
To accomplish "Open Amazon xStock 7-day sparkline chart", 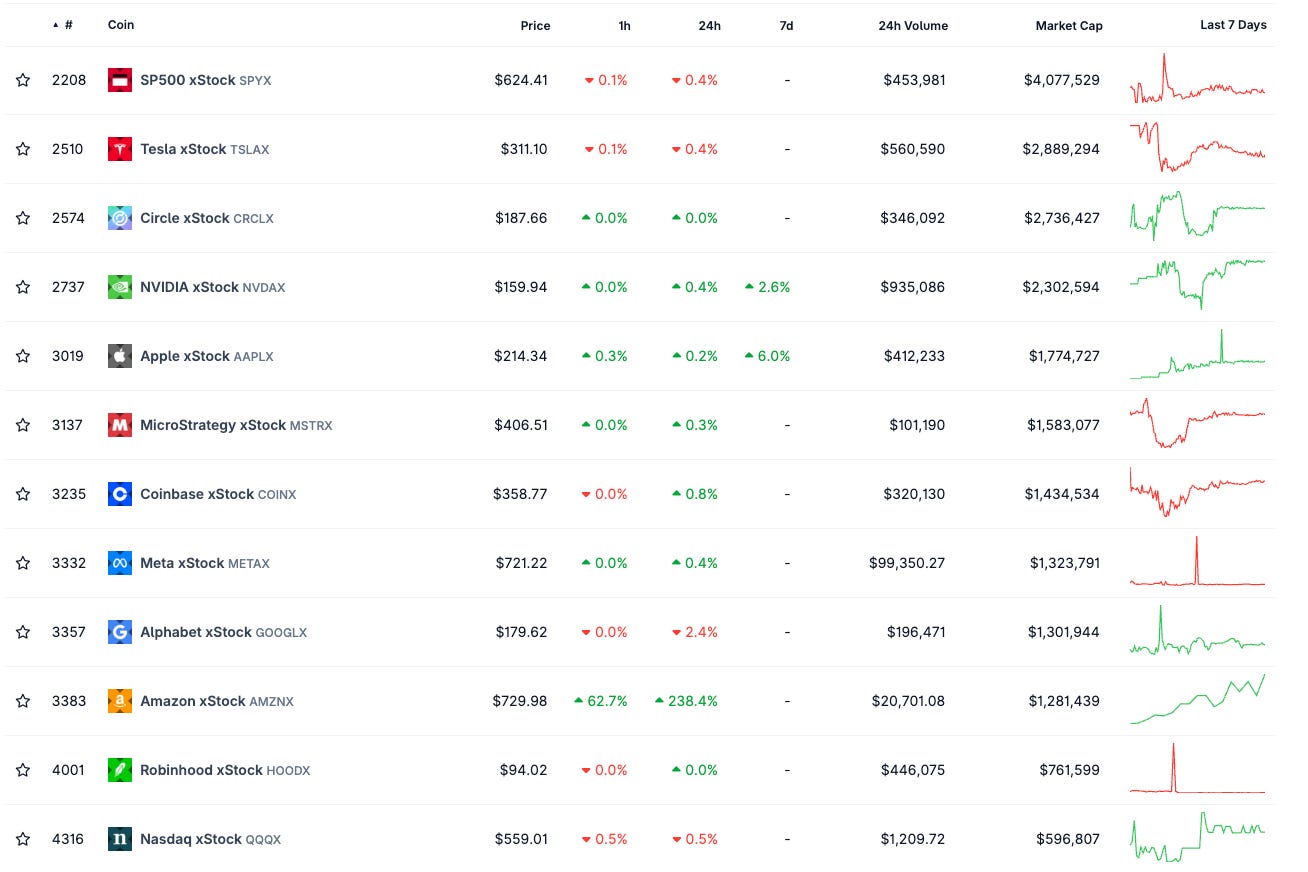I will click(x=1198, y=699).
